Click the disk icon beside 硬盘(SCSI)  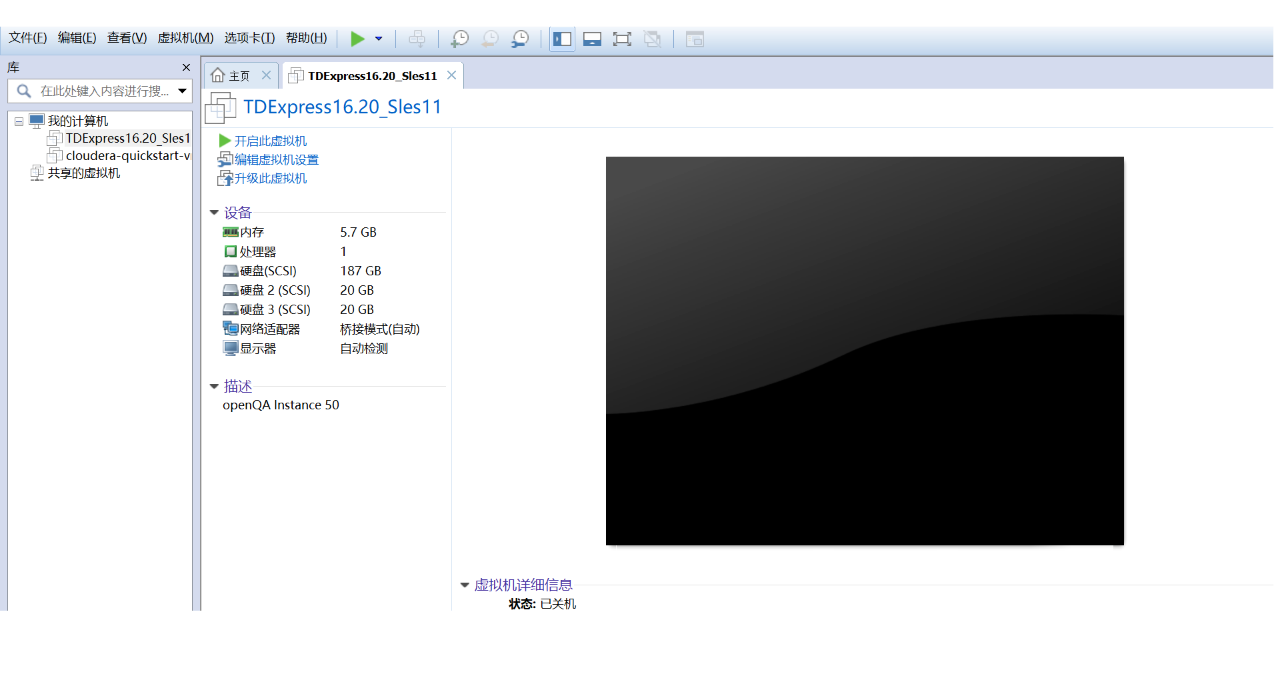(x=231, y=271)
